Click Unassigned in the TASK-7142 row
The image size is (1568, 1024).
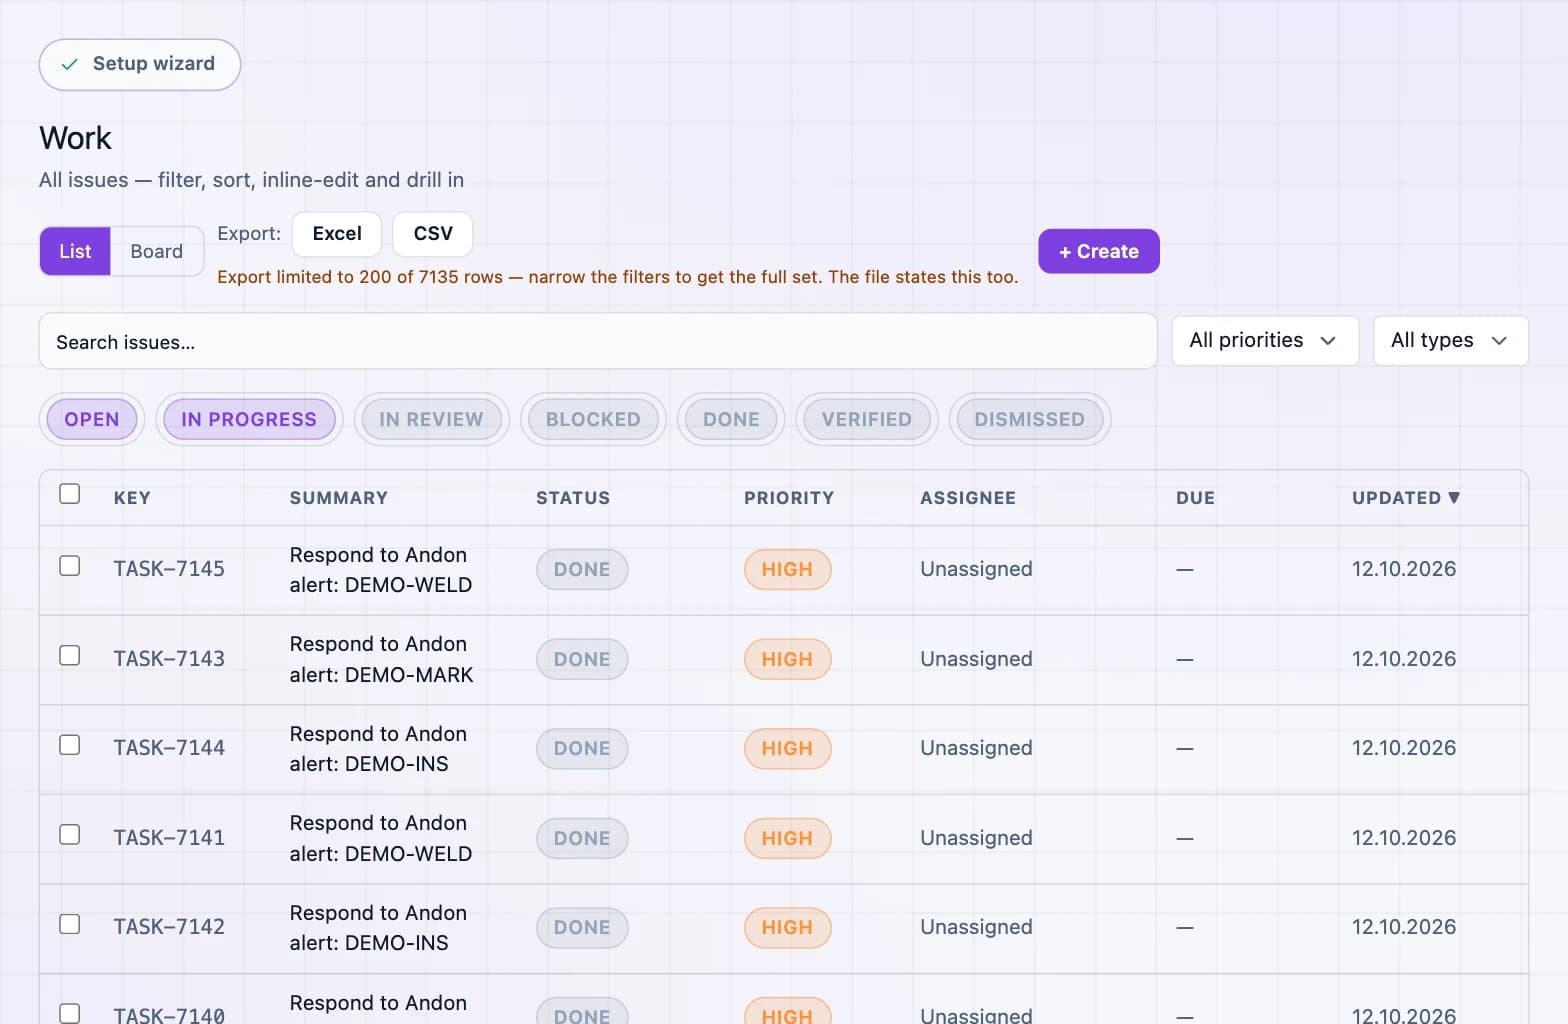[976, 927]
